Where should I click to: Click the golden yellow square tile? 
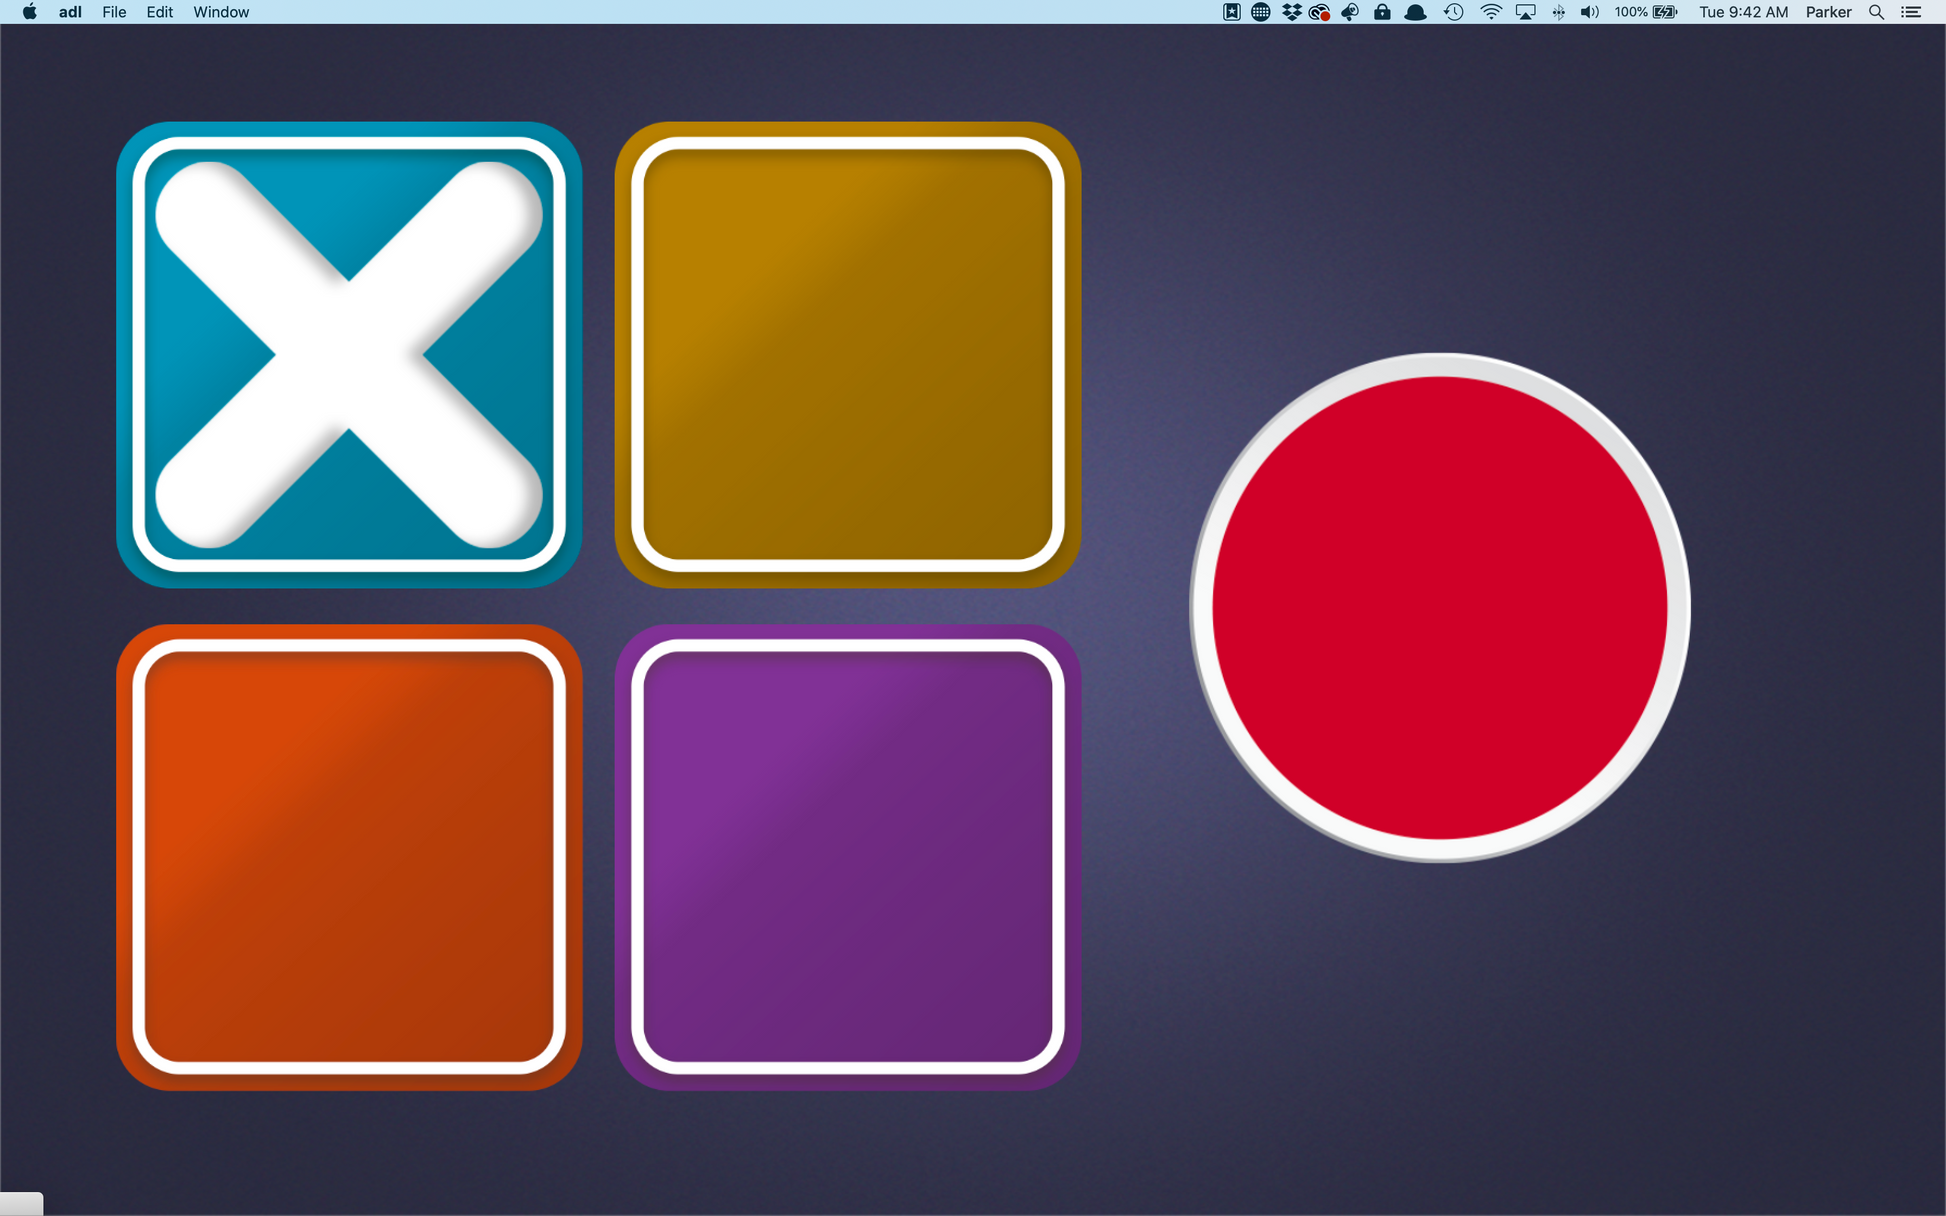(x=848, y=354)
